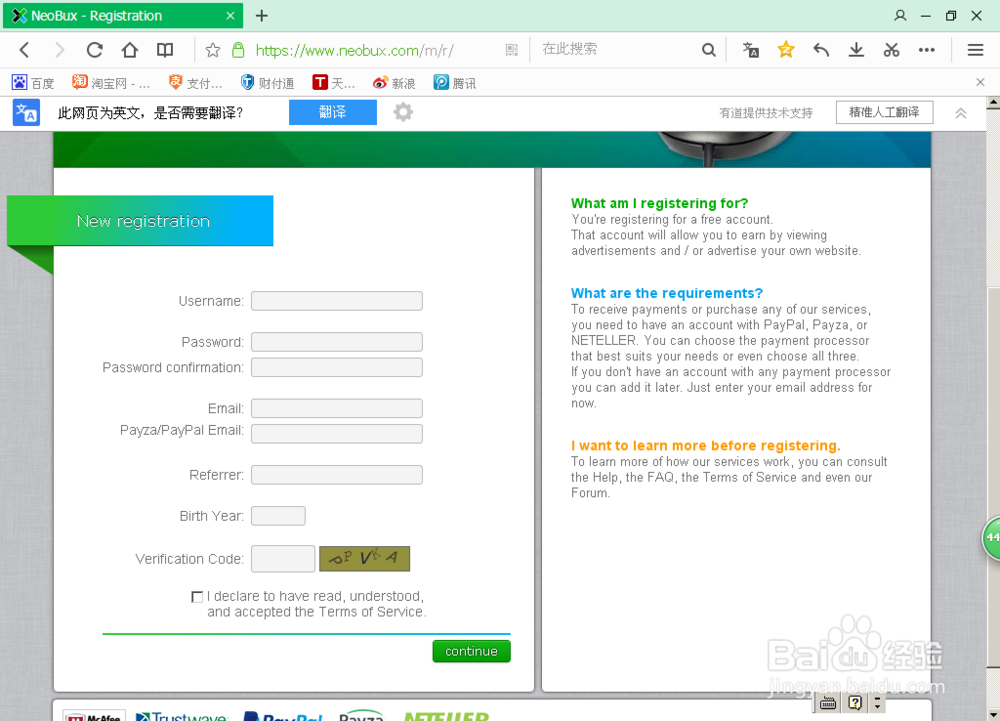Expand the small arrows control at bottom right
This screenshot has height=721, width=1000.
877,703
